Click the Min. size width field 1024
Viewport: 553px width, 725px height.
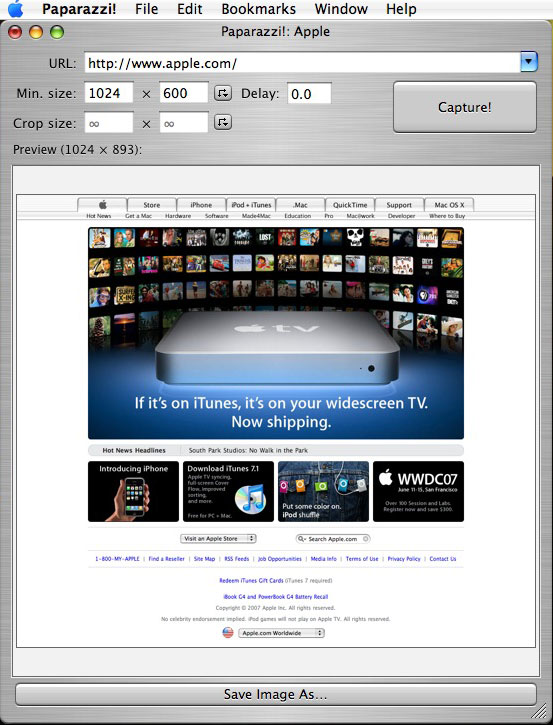(x=109, y=93)
